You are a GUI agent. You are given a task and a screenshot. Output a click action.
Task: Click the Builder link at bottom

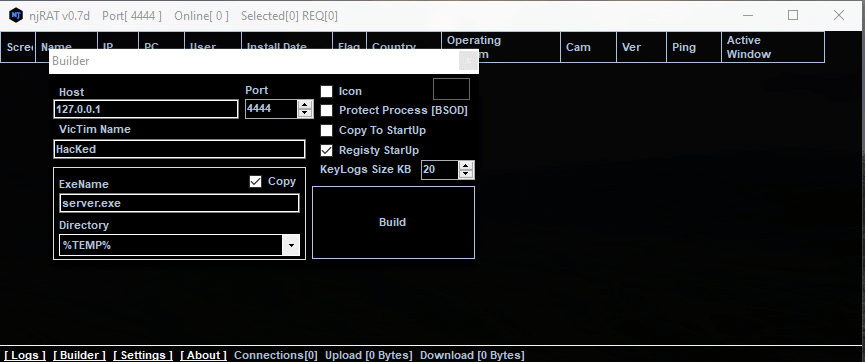click(x=79, y=355)
